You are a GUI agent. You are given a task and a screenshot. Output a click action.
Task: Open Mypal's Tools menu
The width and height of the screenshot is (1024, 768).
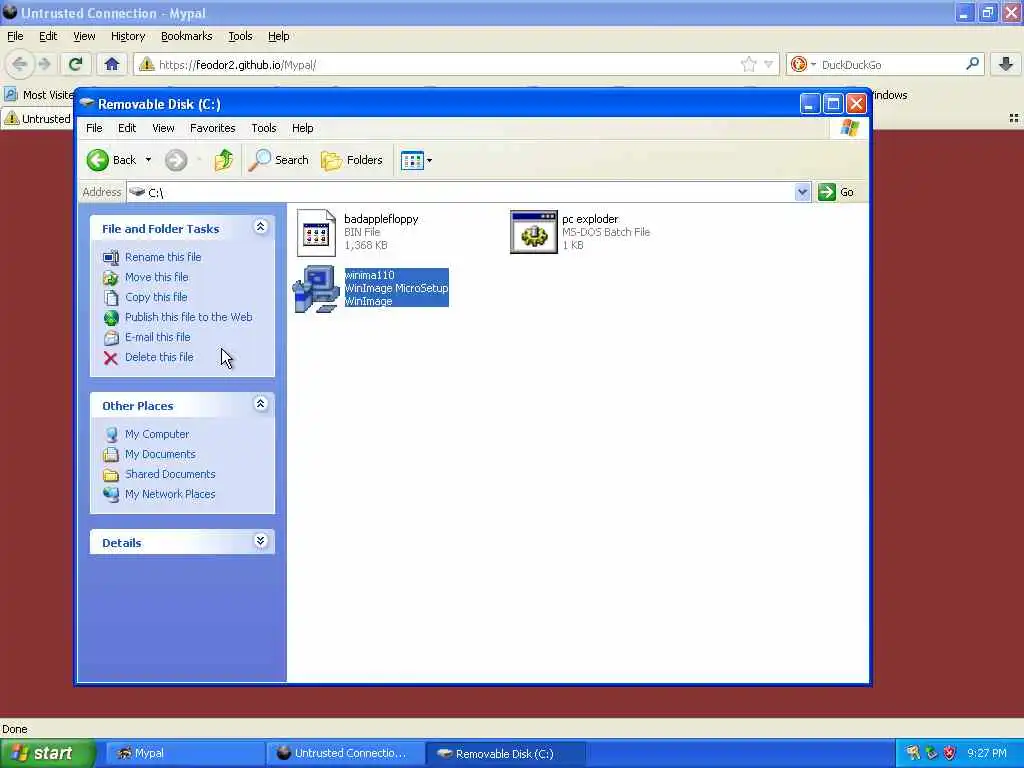click(x=240, y=37)
